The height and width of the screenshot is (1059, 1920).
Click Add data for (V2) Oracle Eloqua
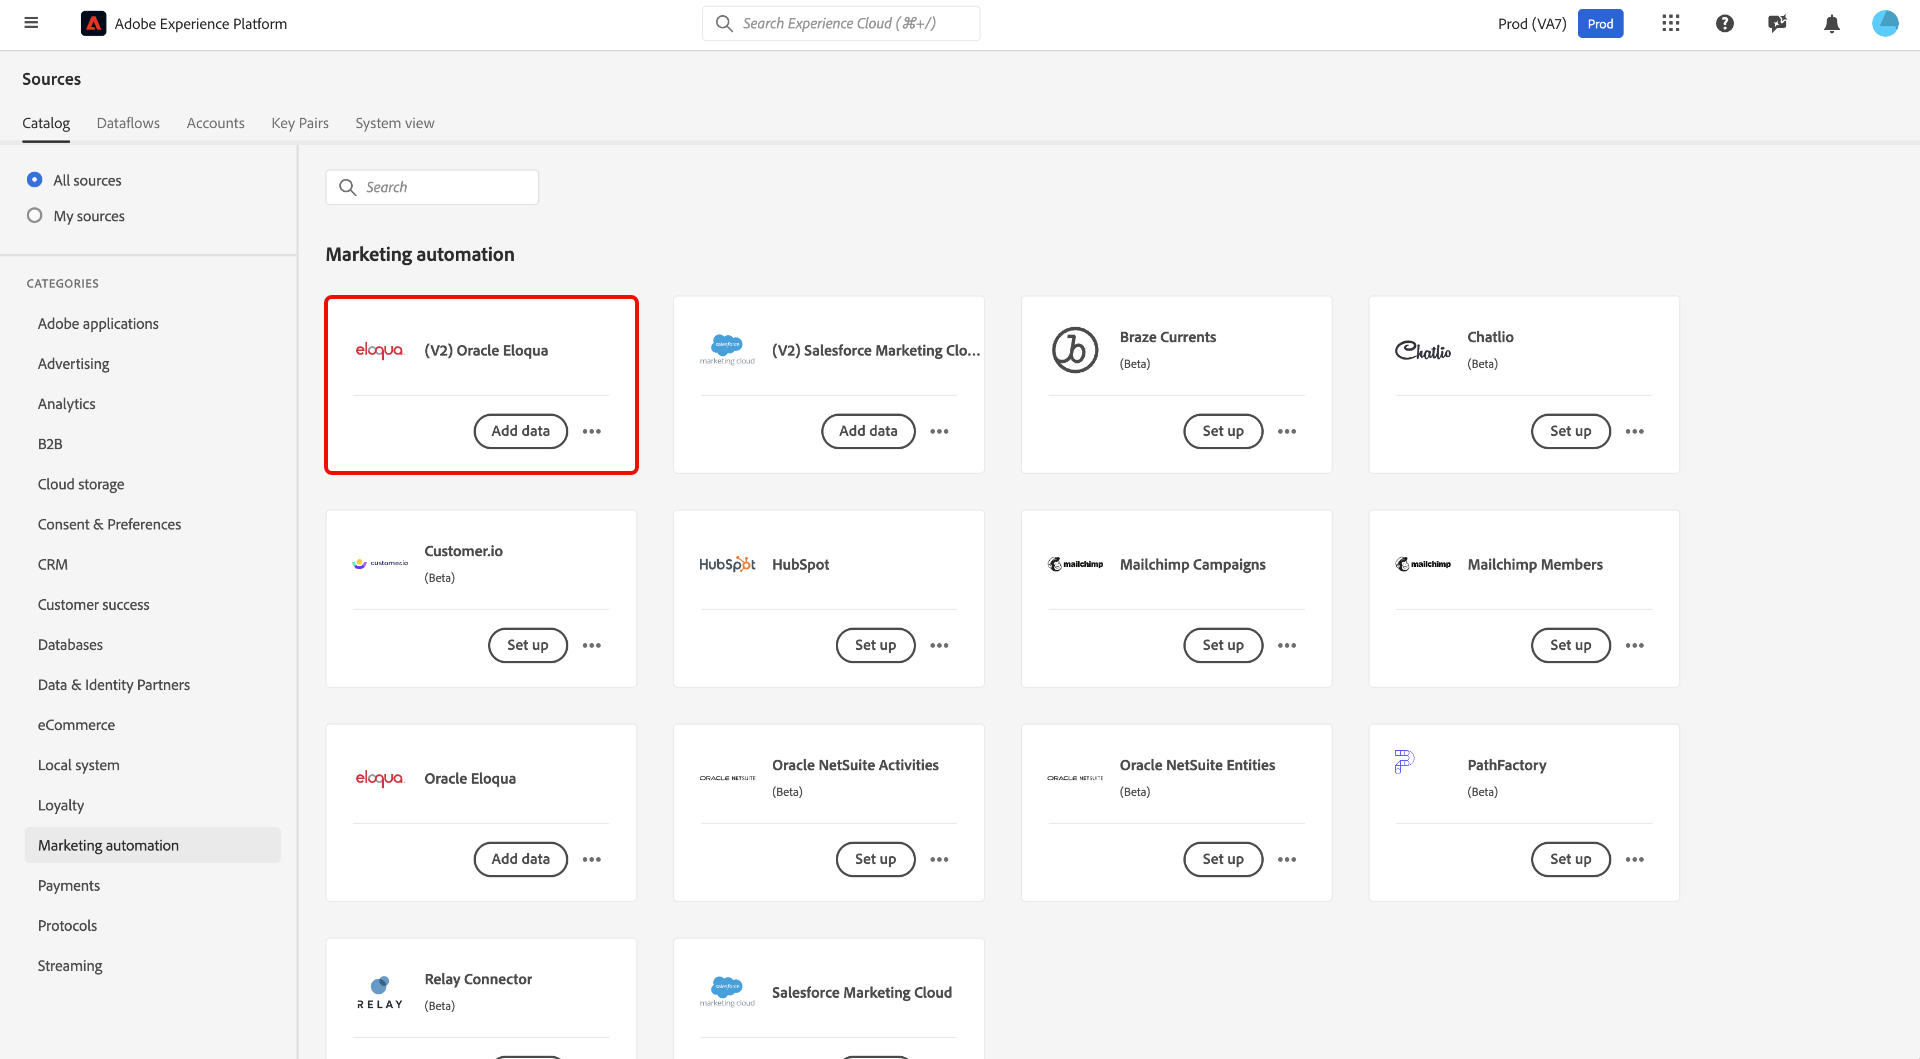click(521, 431)
